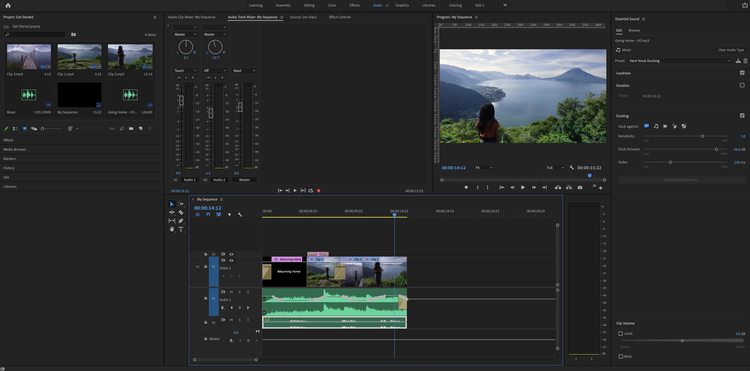Screen dimensions: 750x371
Task: Click the Audio 1 volume fader
Action: pos(181,100)
